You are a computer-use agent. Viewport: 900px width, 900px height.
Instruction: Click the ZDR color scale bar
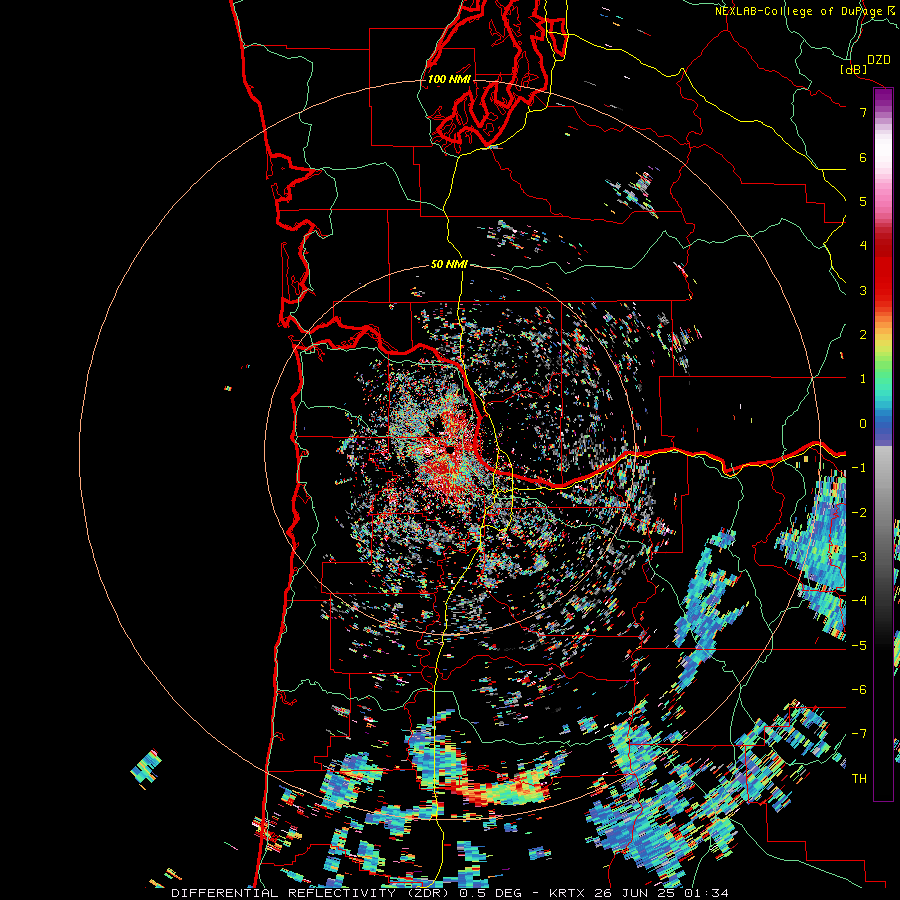[883, 444]
